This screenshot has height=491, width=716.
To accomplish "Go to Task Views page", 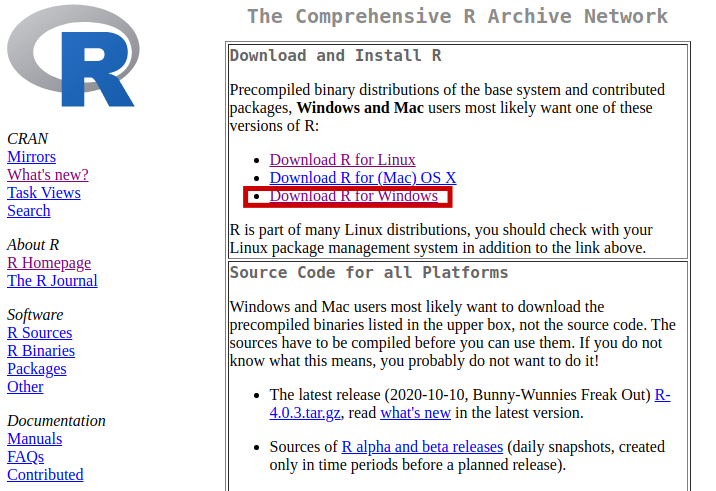I will coord(43,193).
